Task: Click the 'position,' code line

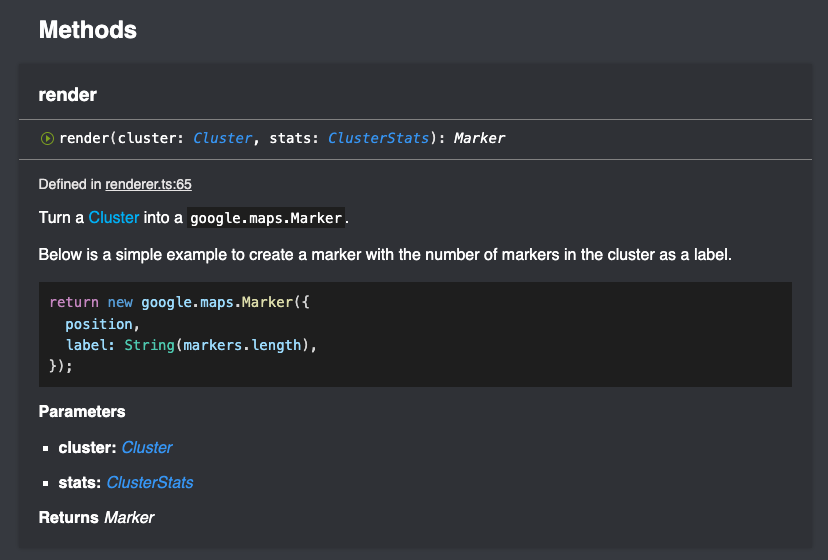Action: click(102, 324)
